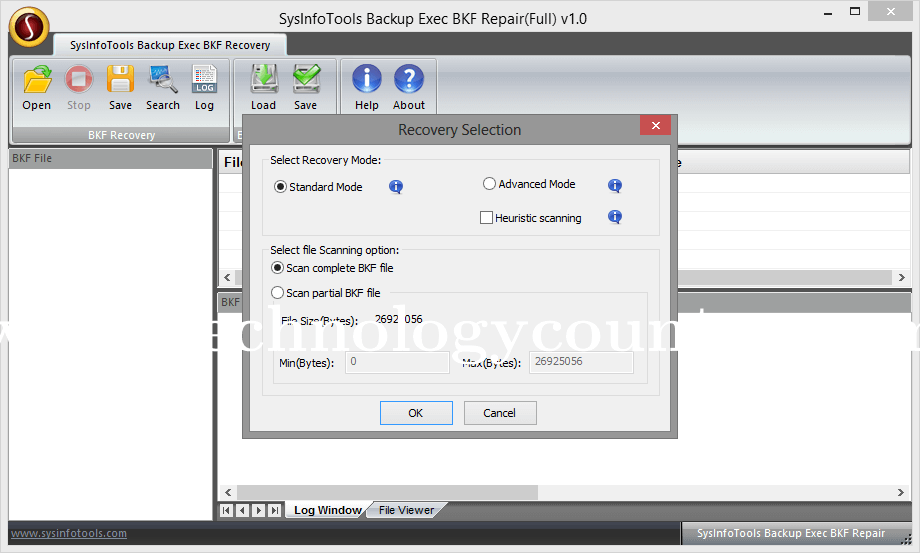
Task: Click the Min(Bytes) input field
Action: [x=397, y=362]
